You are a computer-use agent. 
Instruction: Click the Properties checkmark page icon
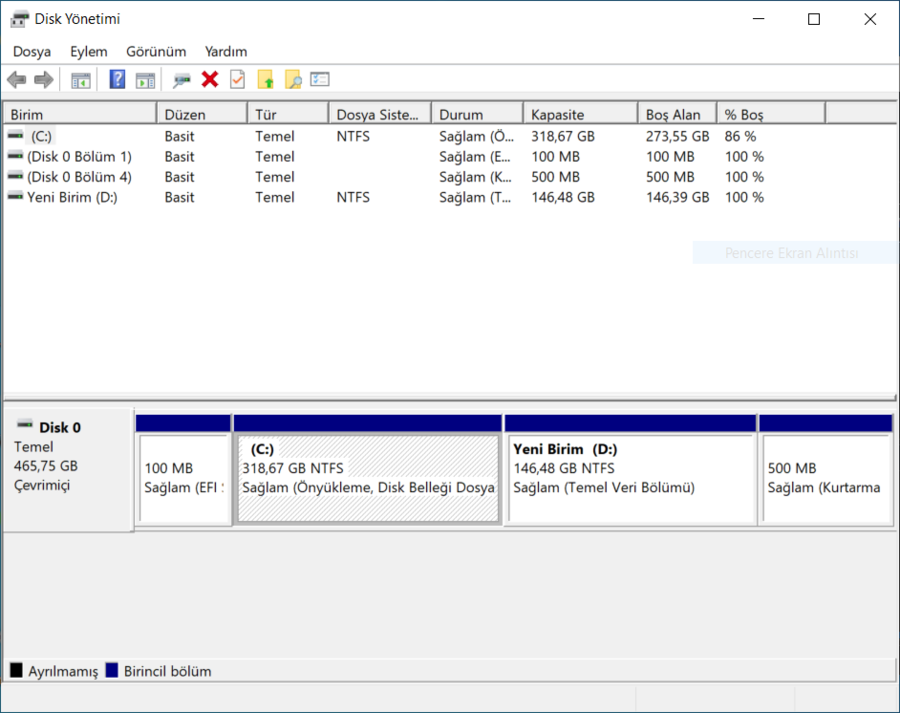(x=237, y=80)
